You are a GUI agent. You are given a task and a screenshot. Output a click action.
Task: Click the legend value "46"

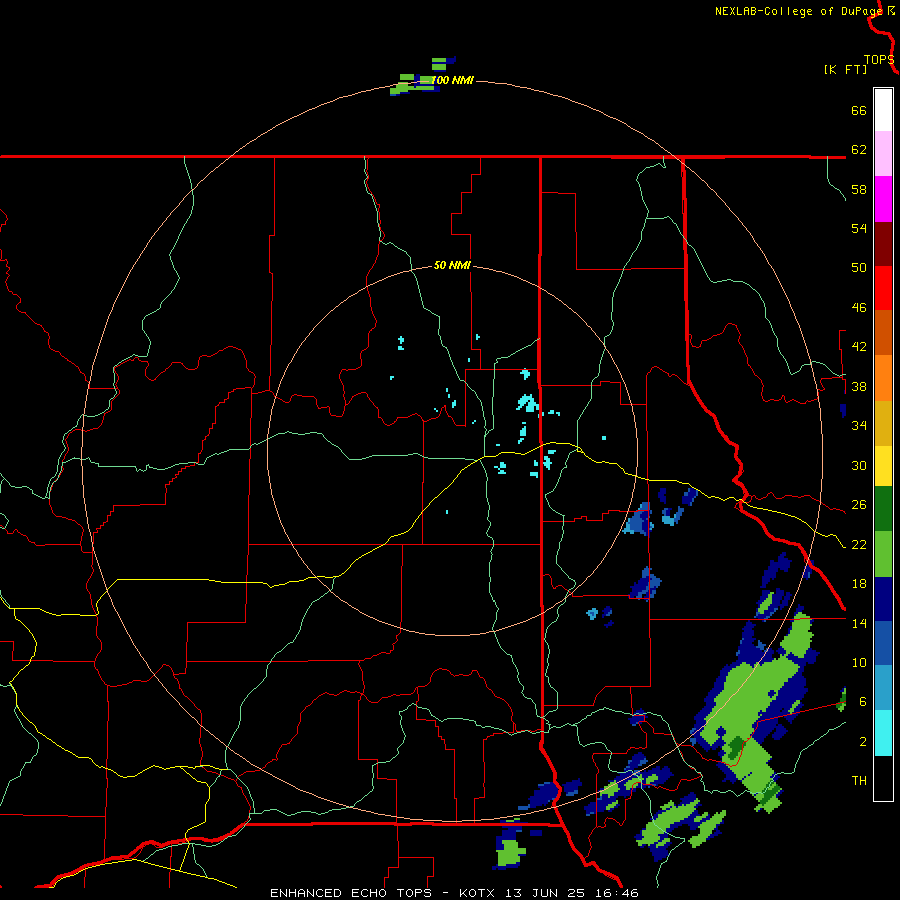point(859,308)
